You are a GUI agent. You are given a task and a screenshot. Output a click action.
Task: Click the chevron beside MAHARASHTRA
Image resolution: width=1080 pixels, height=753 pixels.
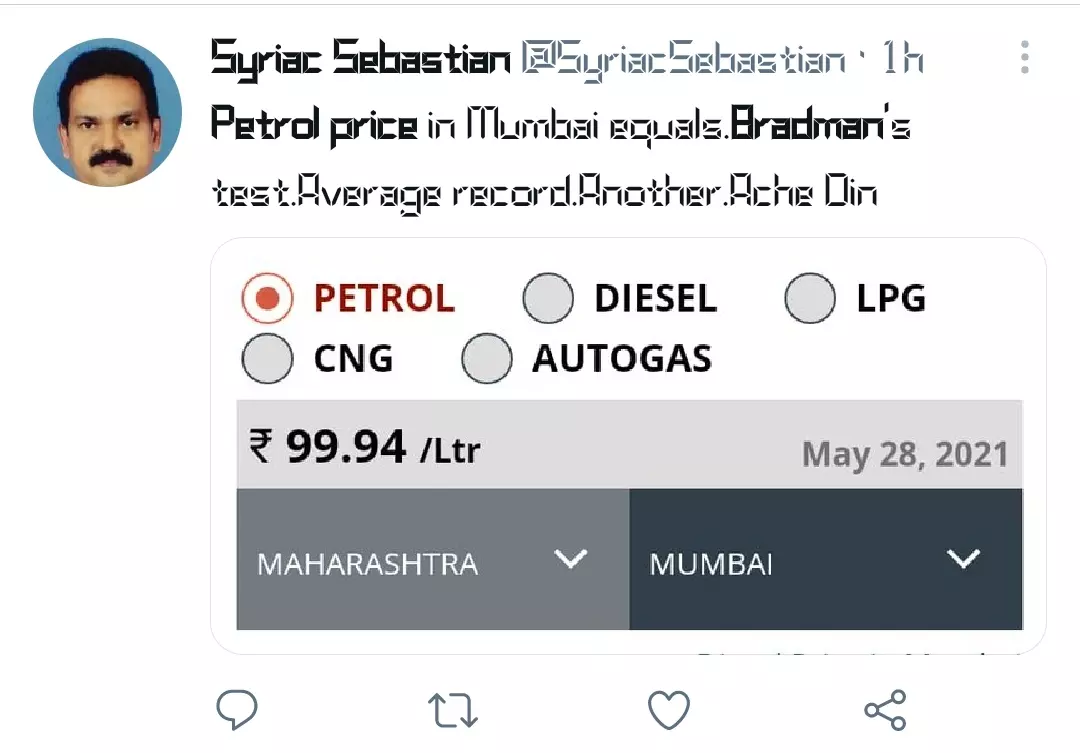[x=571, y=559]
